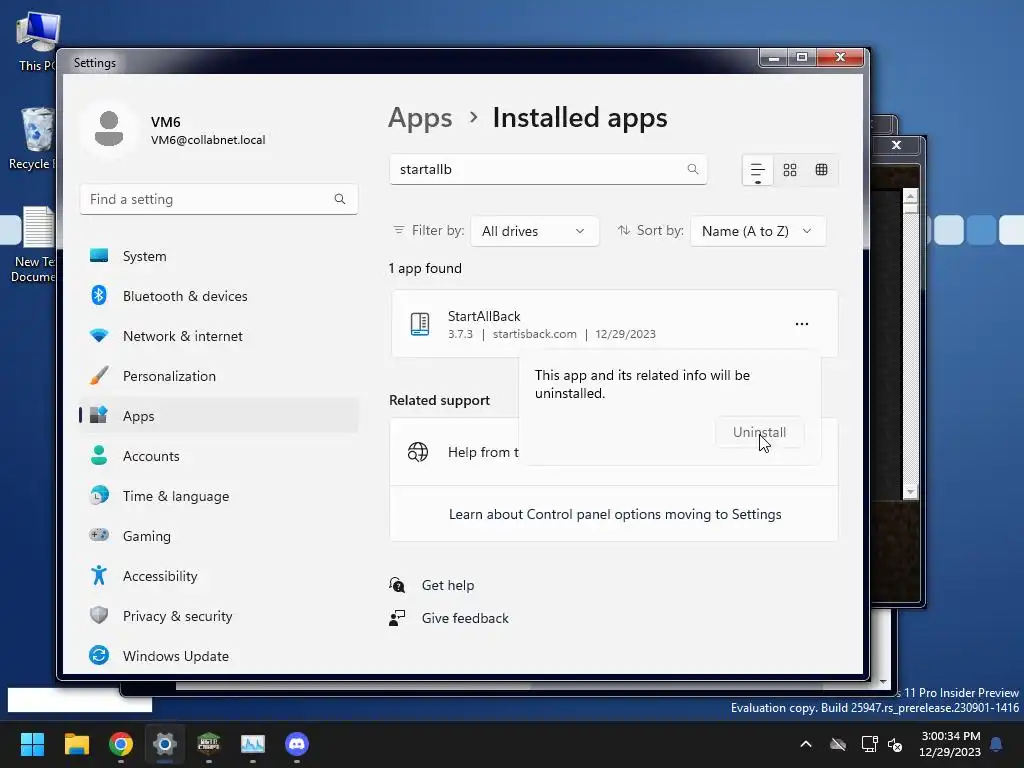Click the Find a setting search box
The height and width of the screenshot is (768, 1024).
tap(218, 199)
